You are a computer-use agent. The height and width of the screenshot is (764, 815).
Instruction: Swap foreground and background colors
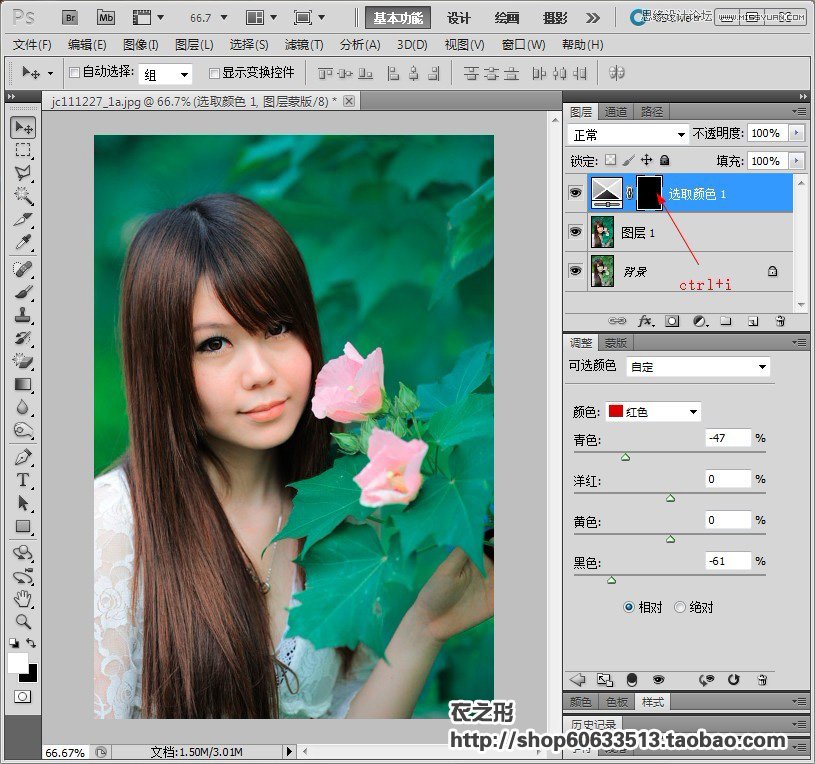[31, 643]
